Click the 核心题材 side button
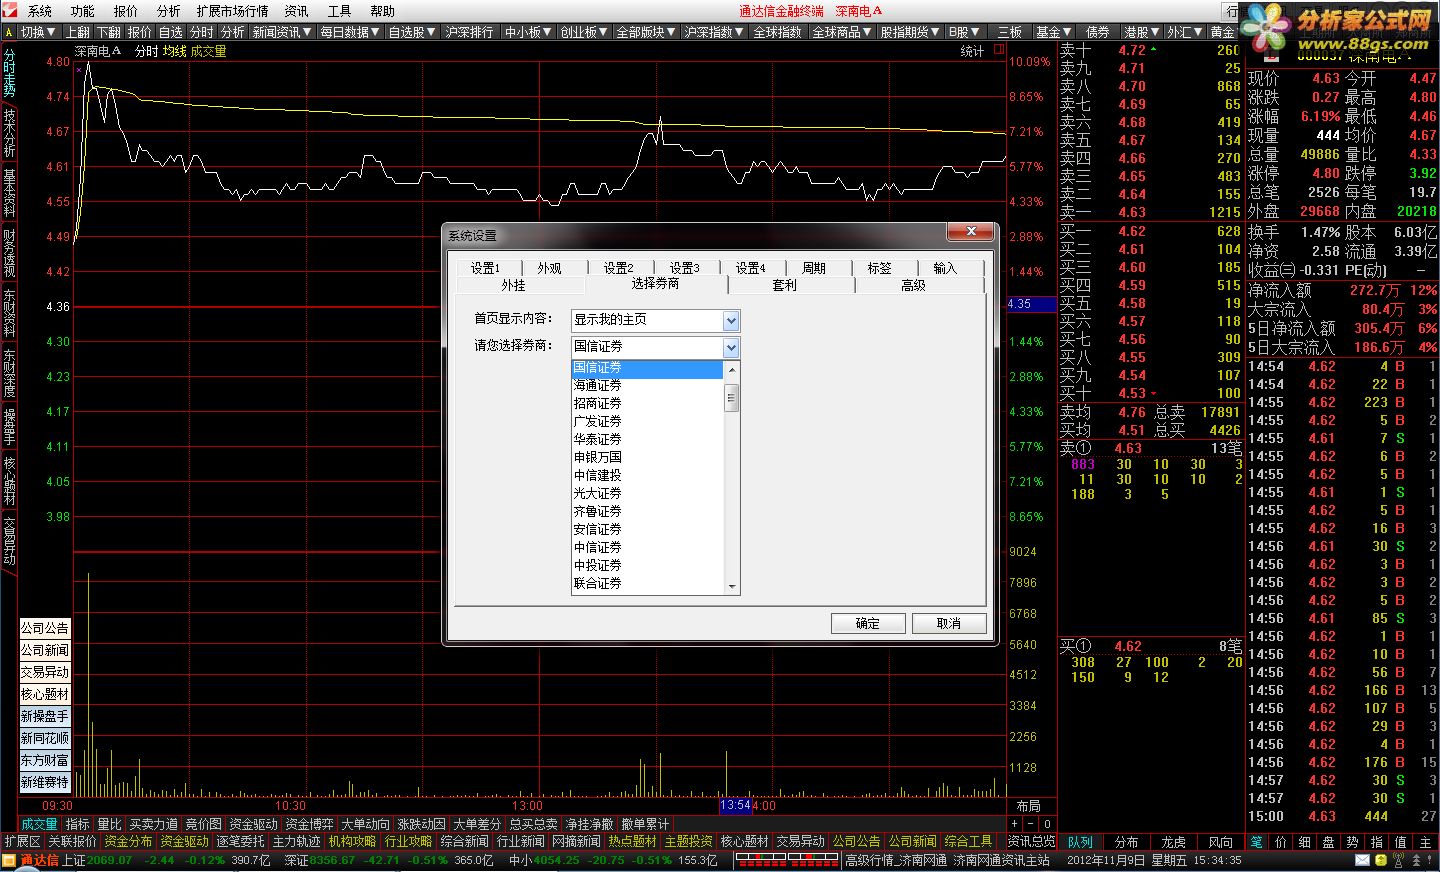This screenshot has height=872, width=1440. click(x=45, y=694)
